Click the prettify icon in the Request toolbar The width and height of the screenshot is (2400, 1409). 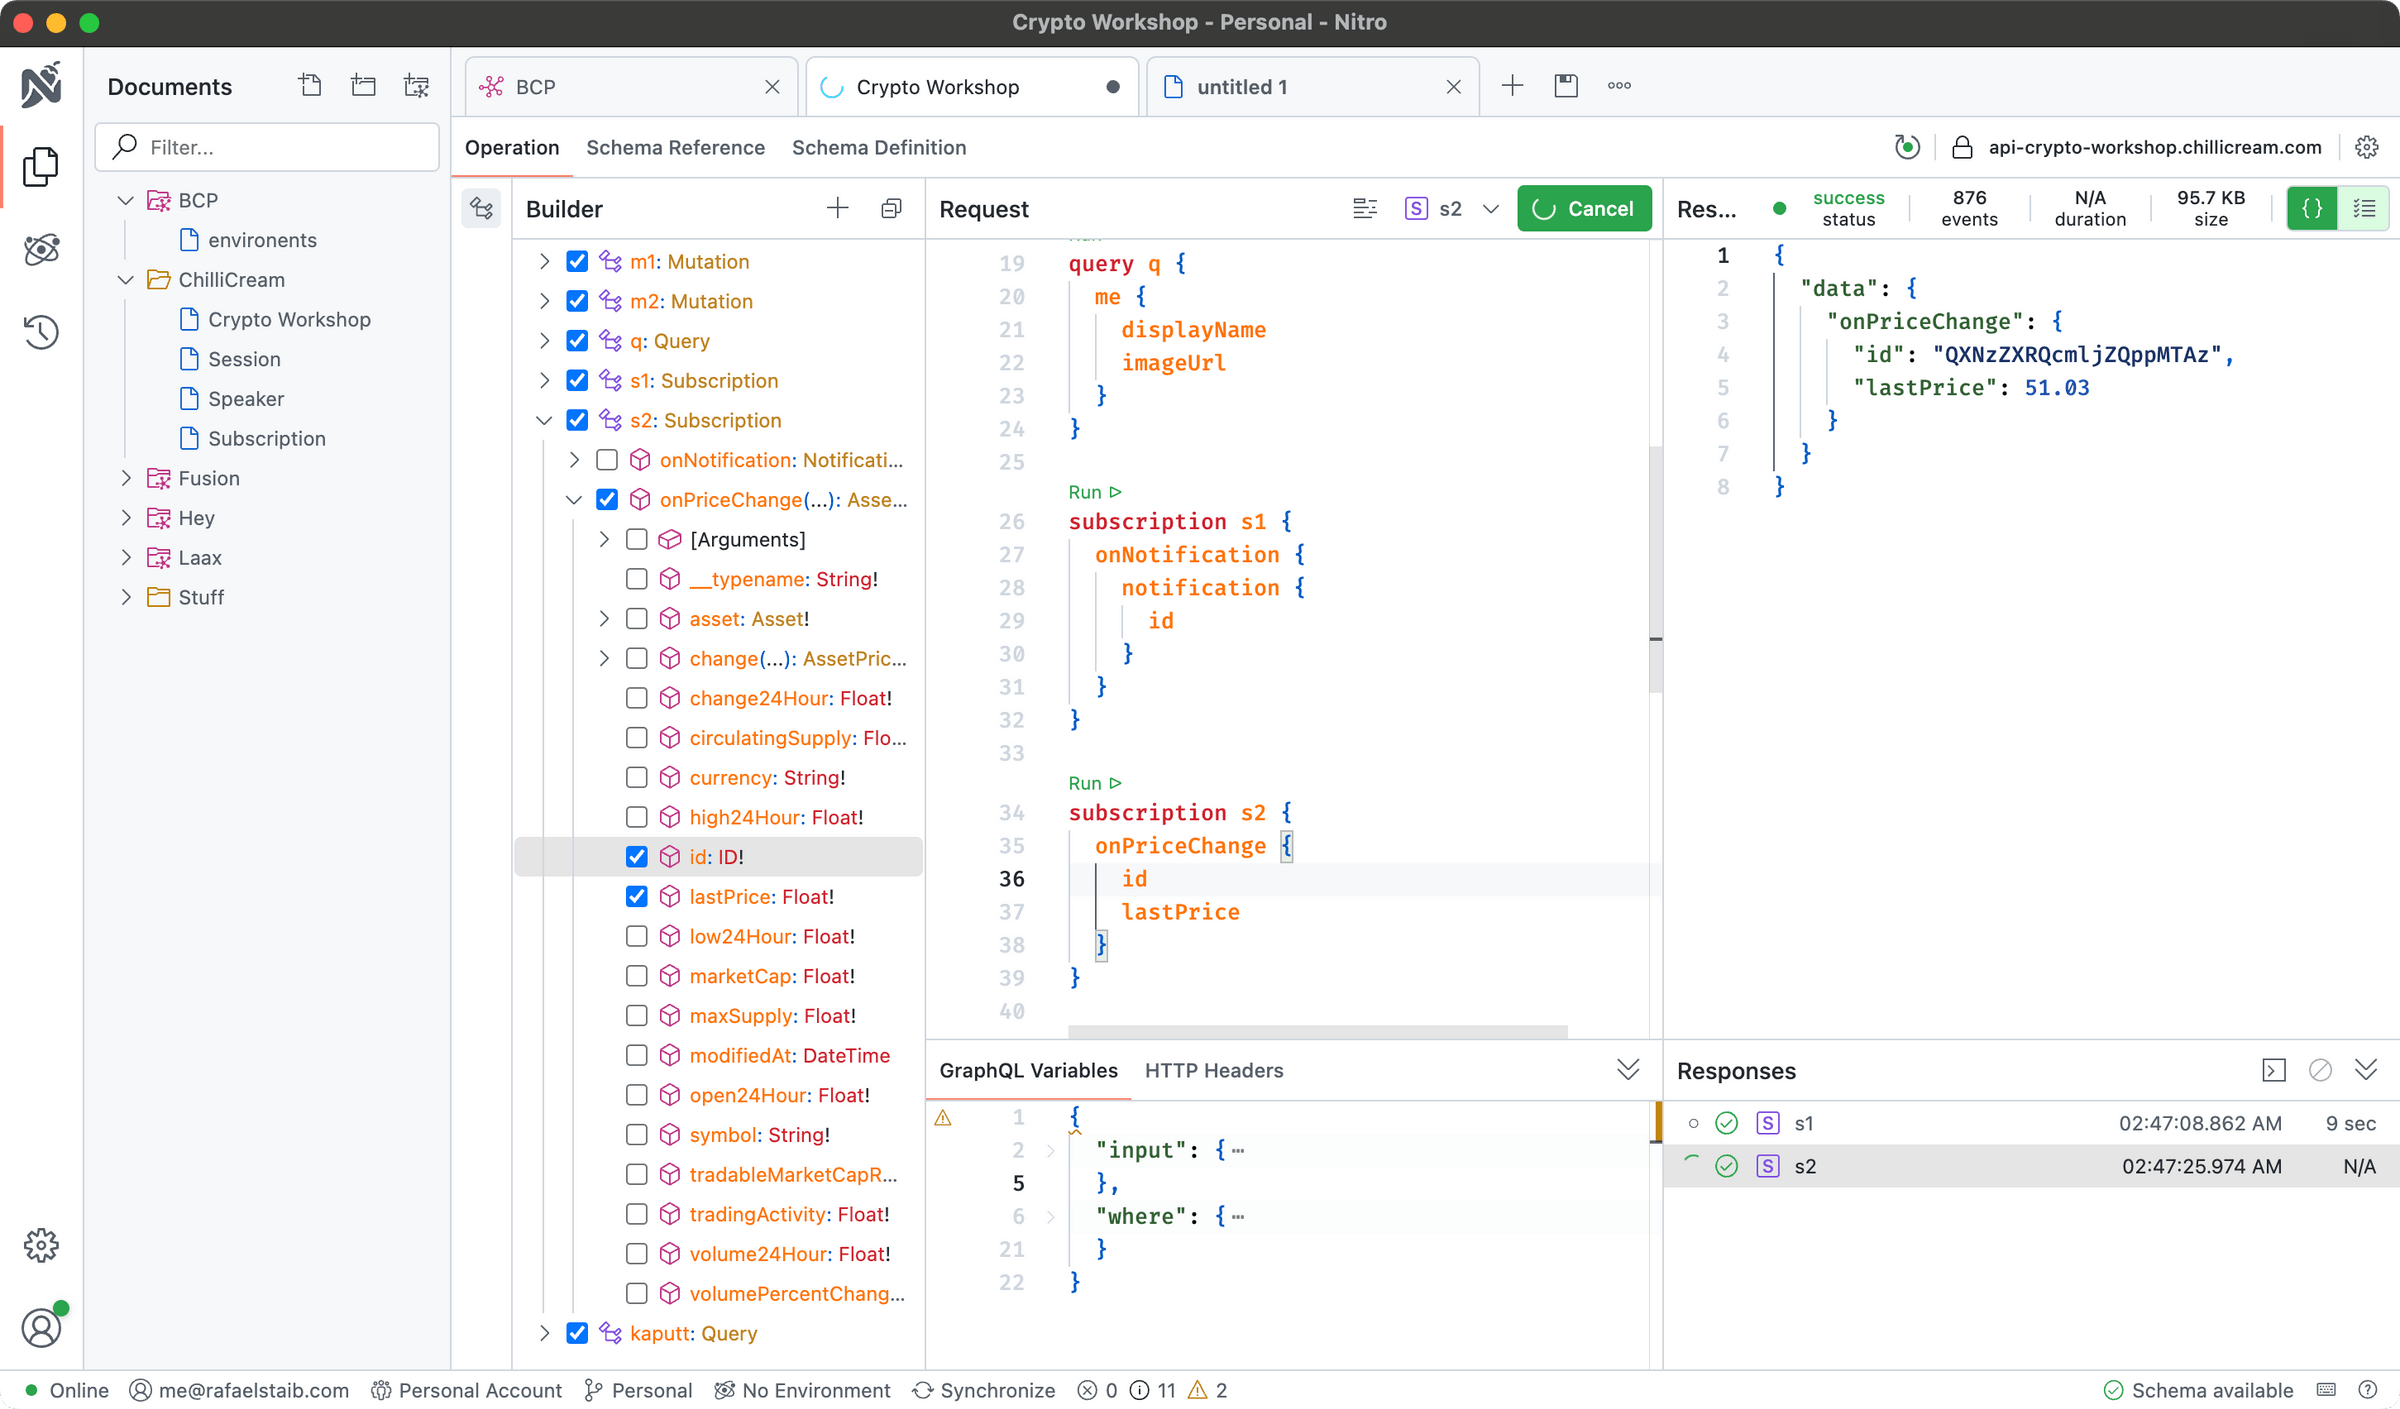pos(1365,208)
